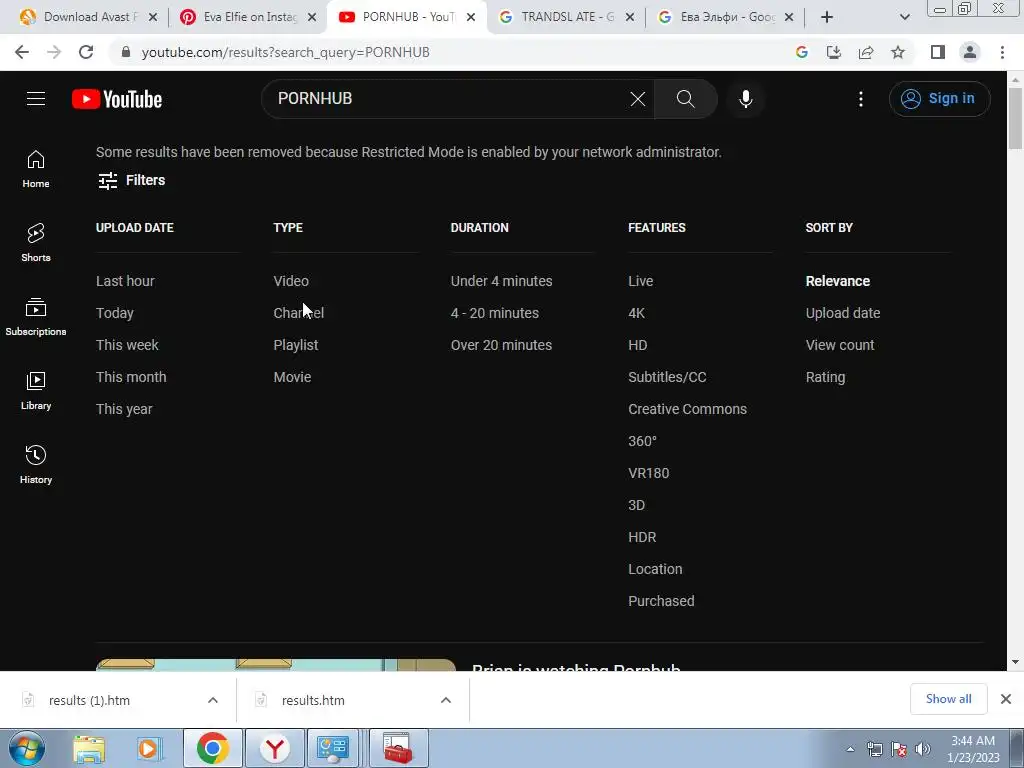
Task: Enable the Creative Commons feature filter
Action: [688, 409]
